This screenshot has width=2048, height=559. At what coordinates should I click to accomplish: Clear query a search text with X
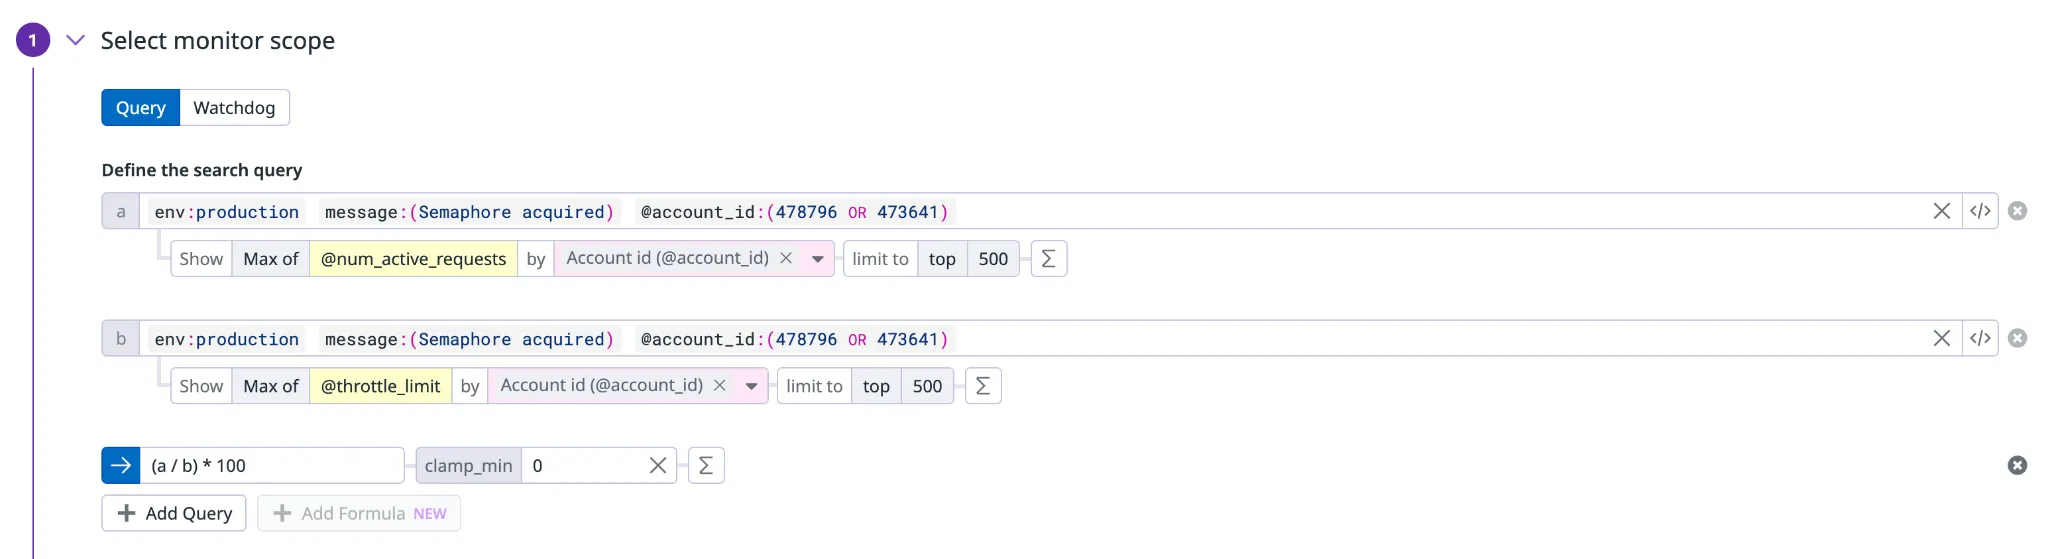(1941, 211)
